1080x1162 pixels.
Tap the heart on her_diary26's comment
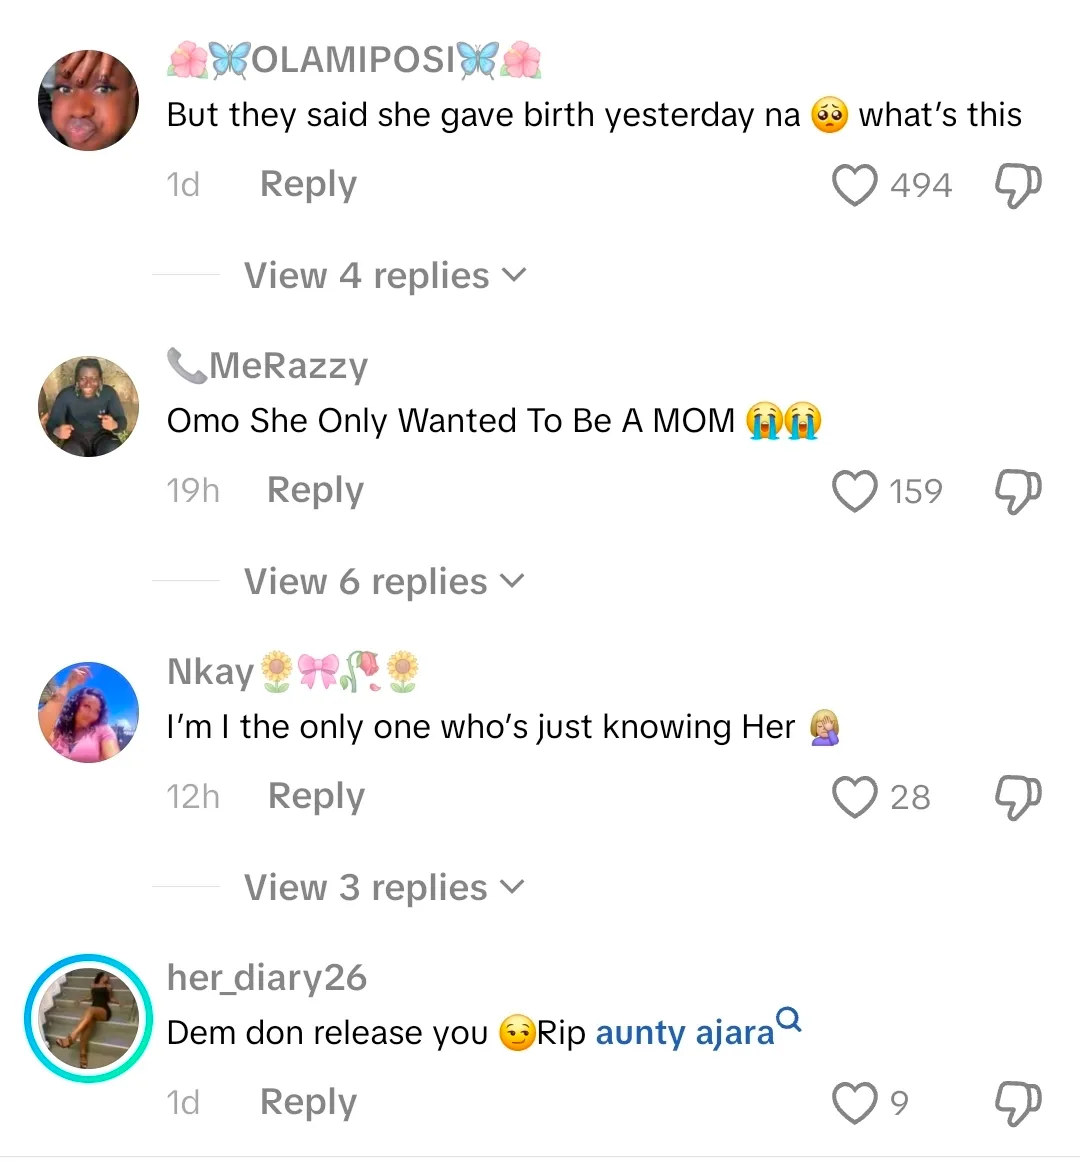pyautogui.click(x=855, y=1103)
